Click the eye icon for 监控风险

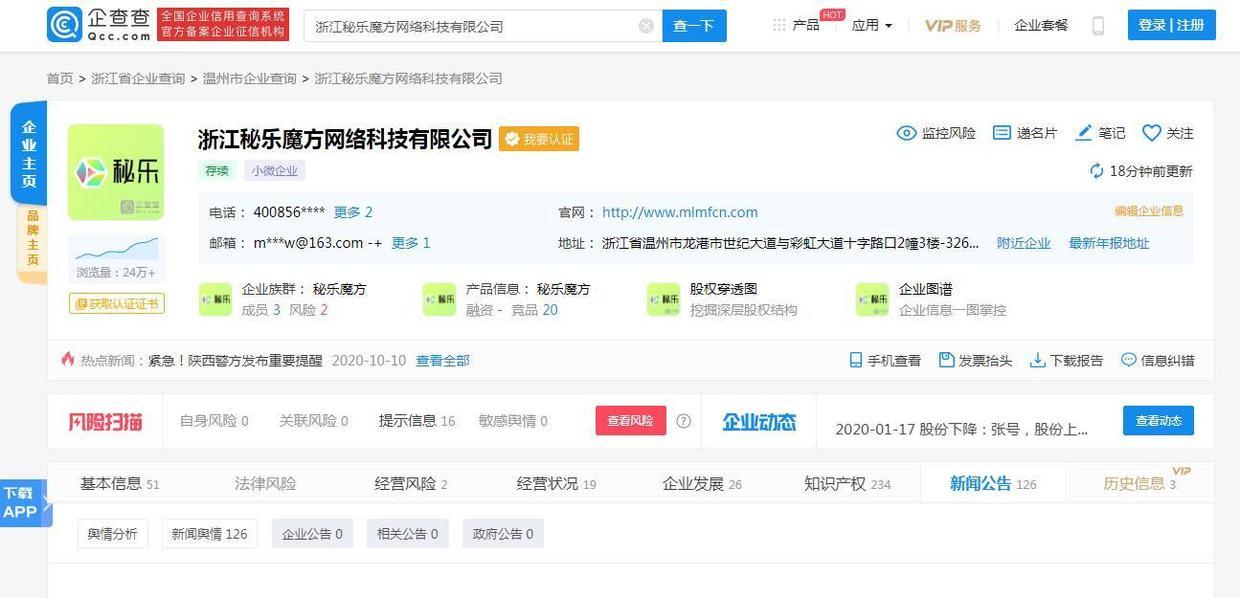906,133
